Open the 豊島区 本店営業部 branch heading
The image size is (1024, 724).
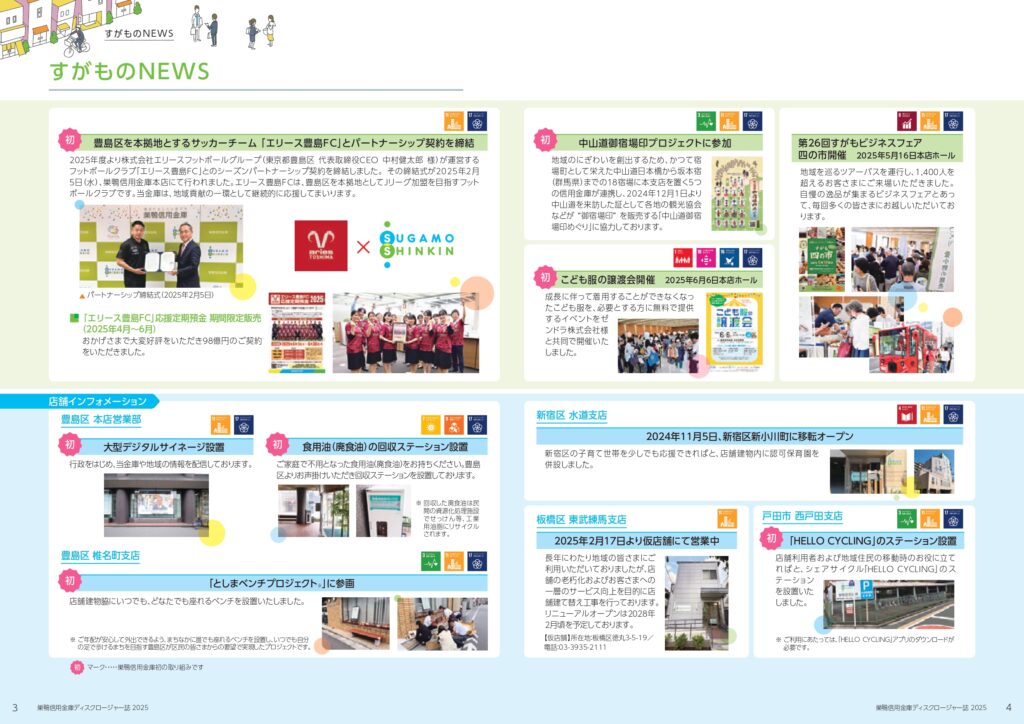click(101, 419)
